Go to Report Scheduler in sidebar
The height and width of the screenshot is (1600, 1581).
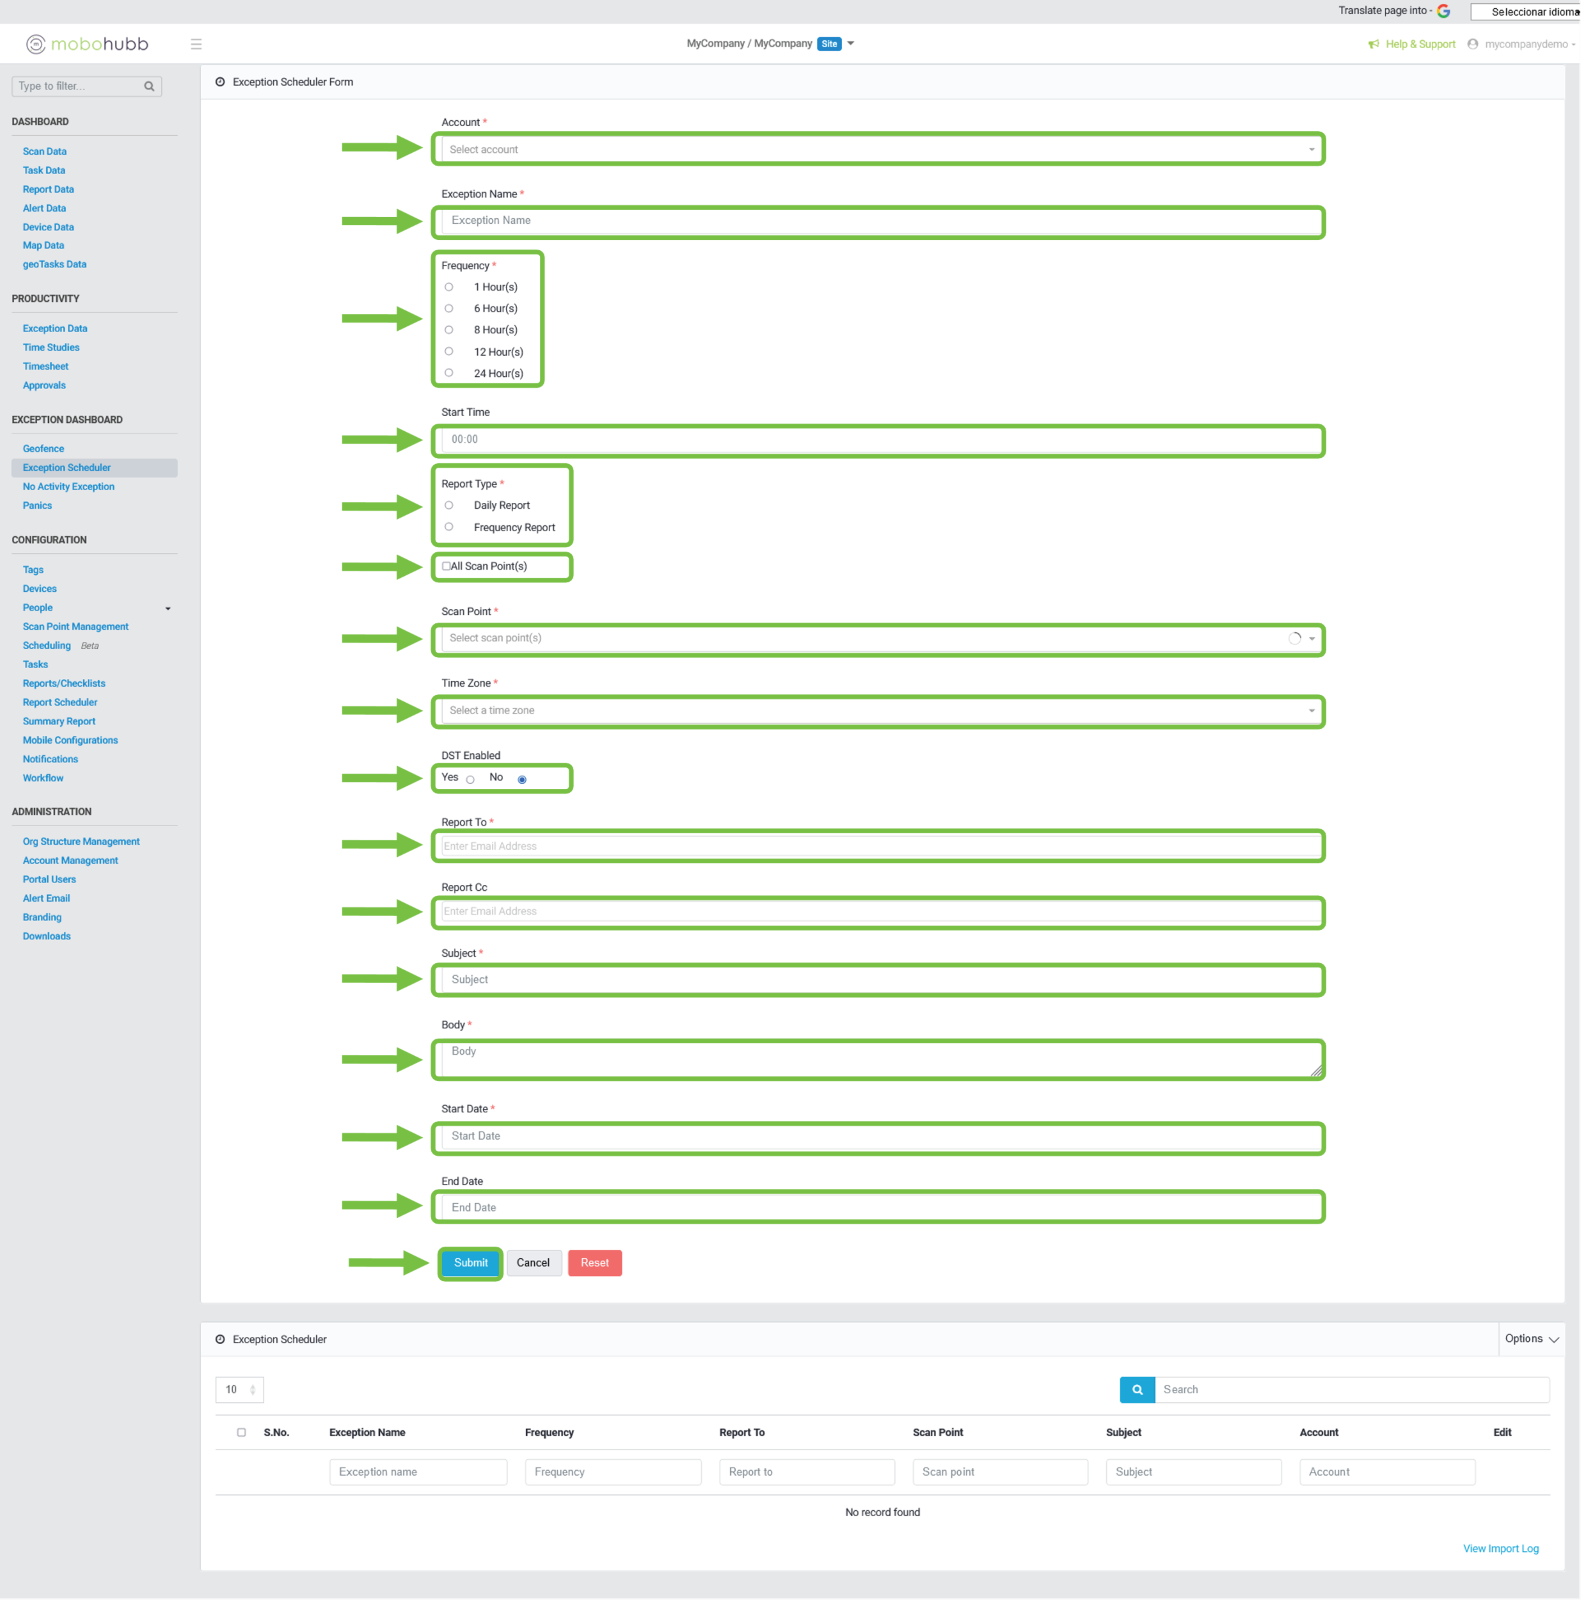point(60,702)
